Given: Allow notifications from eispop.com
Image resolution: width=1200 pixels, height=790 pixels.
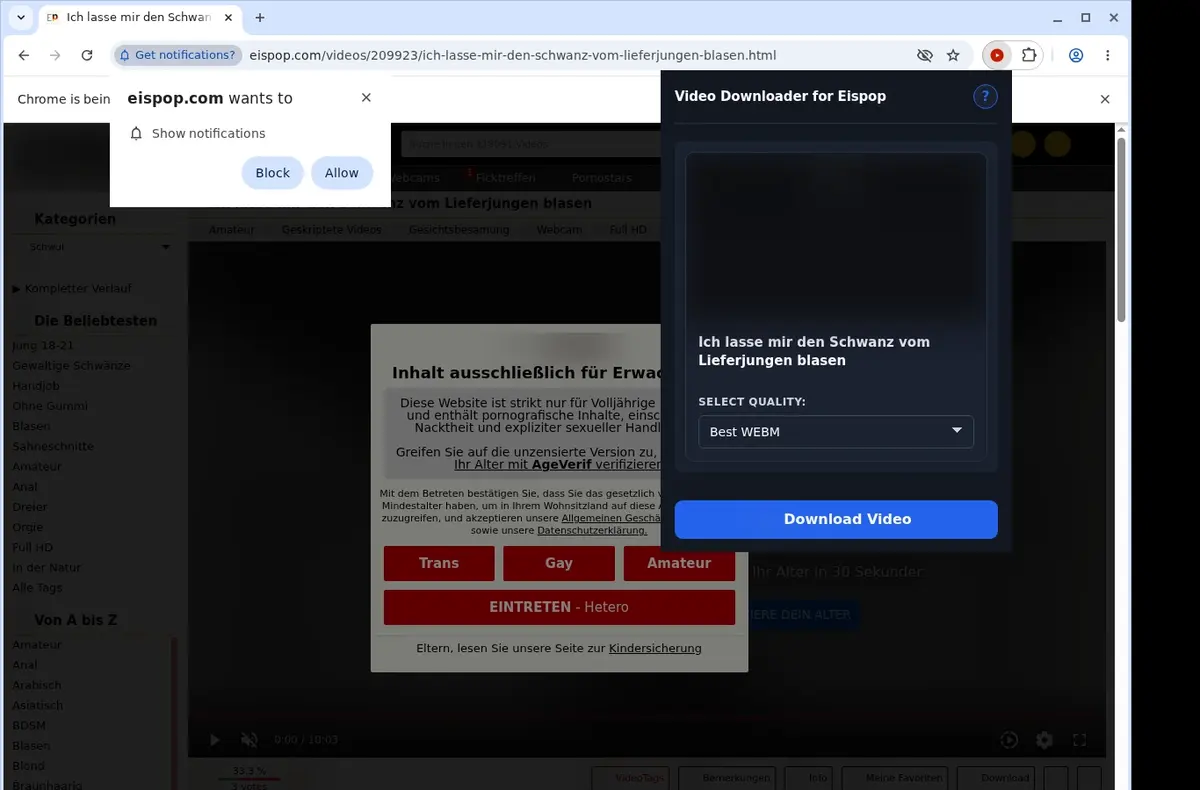Looking at the screenshot, I should pyautogui.click(x=341, y=173).
